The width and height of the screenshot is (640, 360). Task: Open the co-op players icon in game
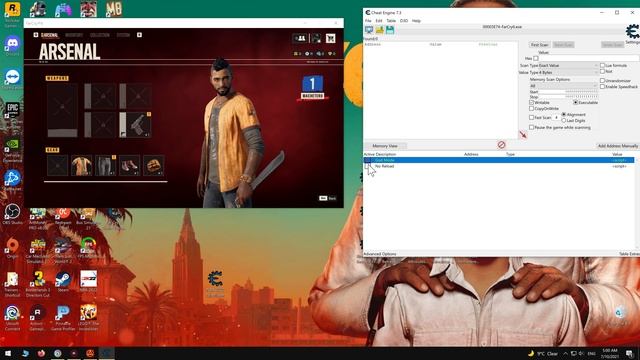coord(300,38)
